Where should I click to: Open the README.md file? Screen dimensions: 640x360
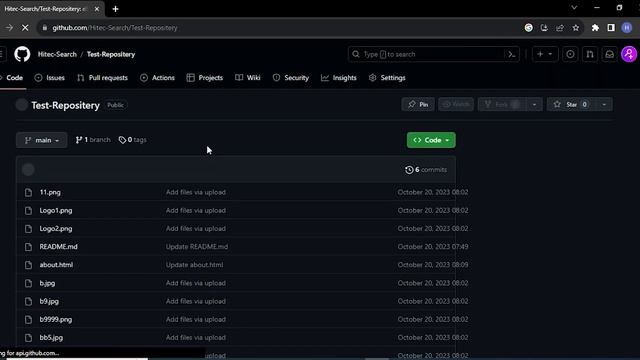coord(58,247)
